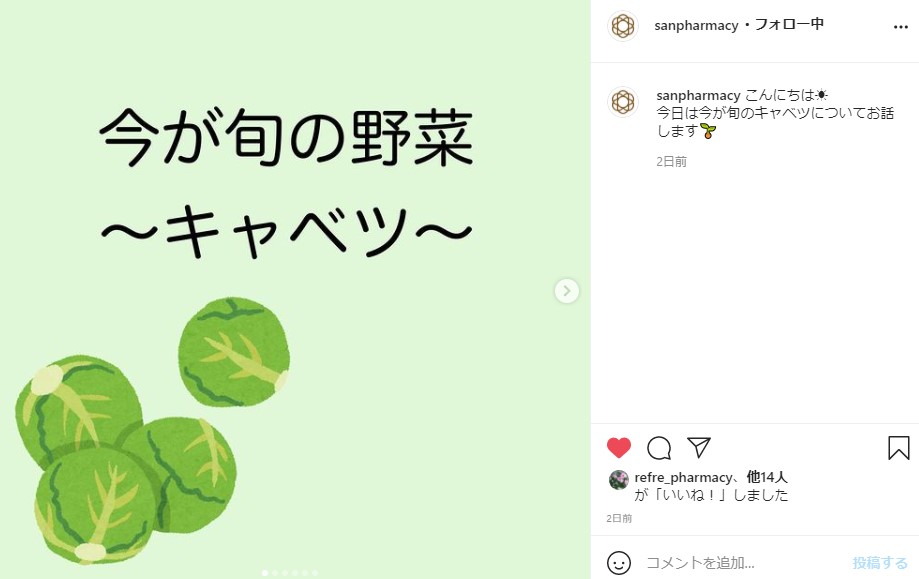Select the cabbage post image
The image size is (919, 579).
click(295, 290)
